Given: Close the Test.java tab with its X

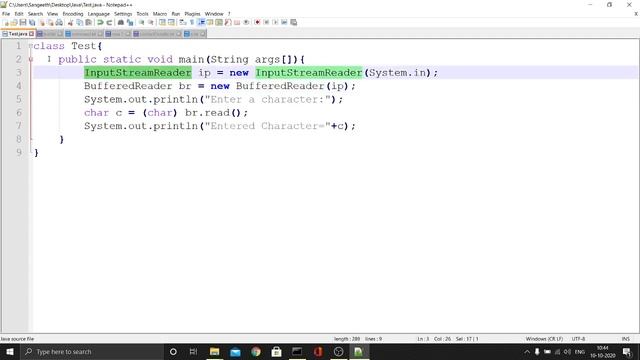Looking at the screenshot, I should pos(31,34).
